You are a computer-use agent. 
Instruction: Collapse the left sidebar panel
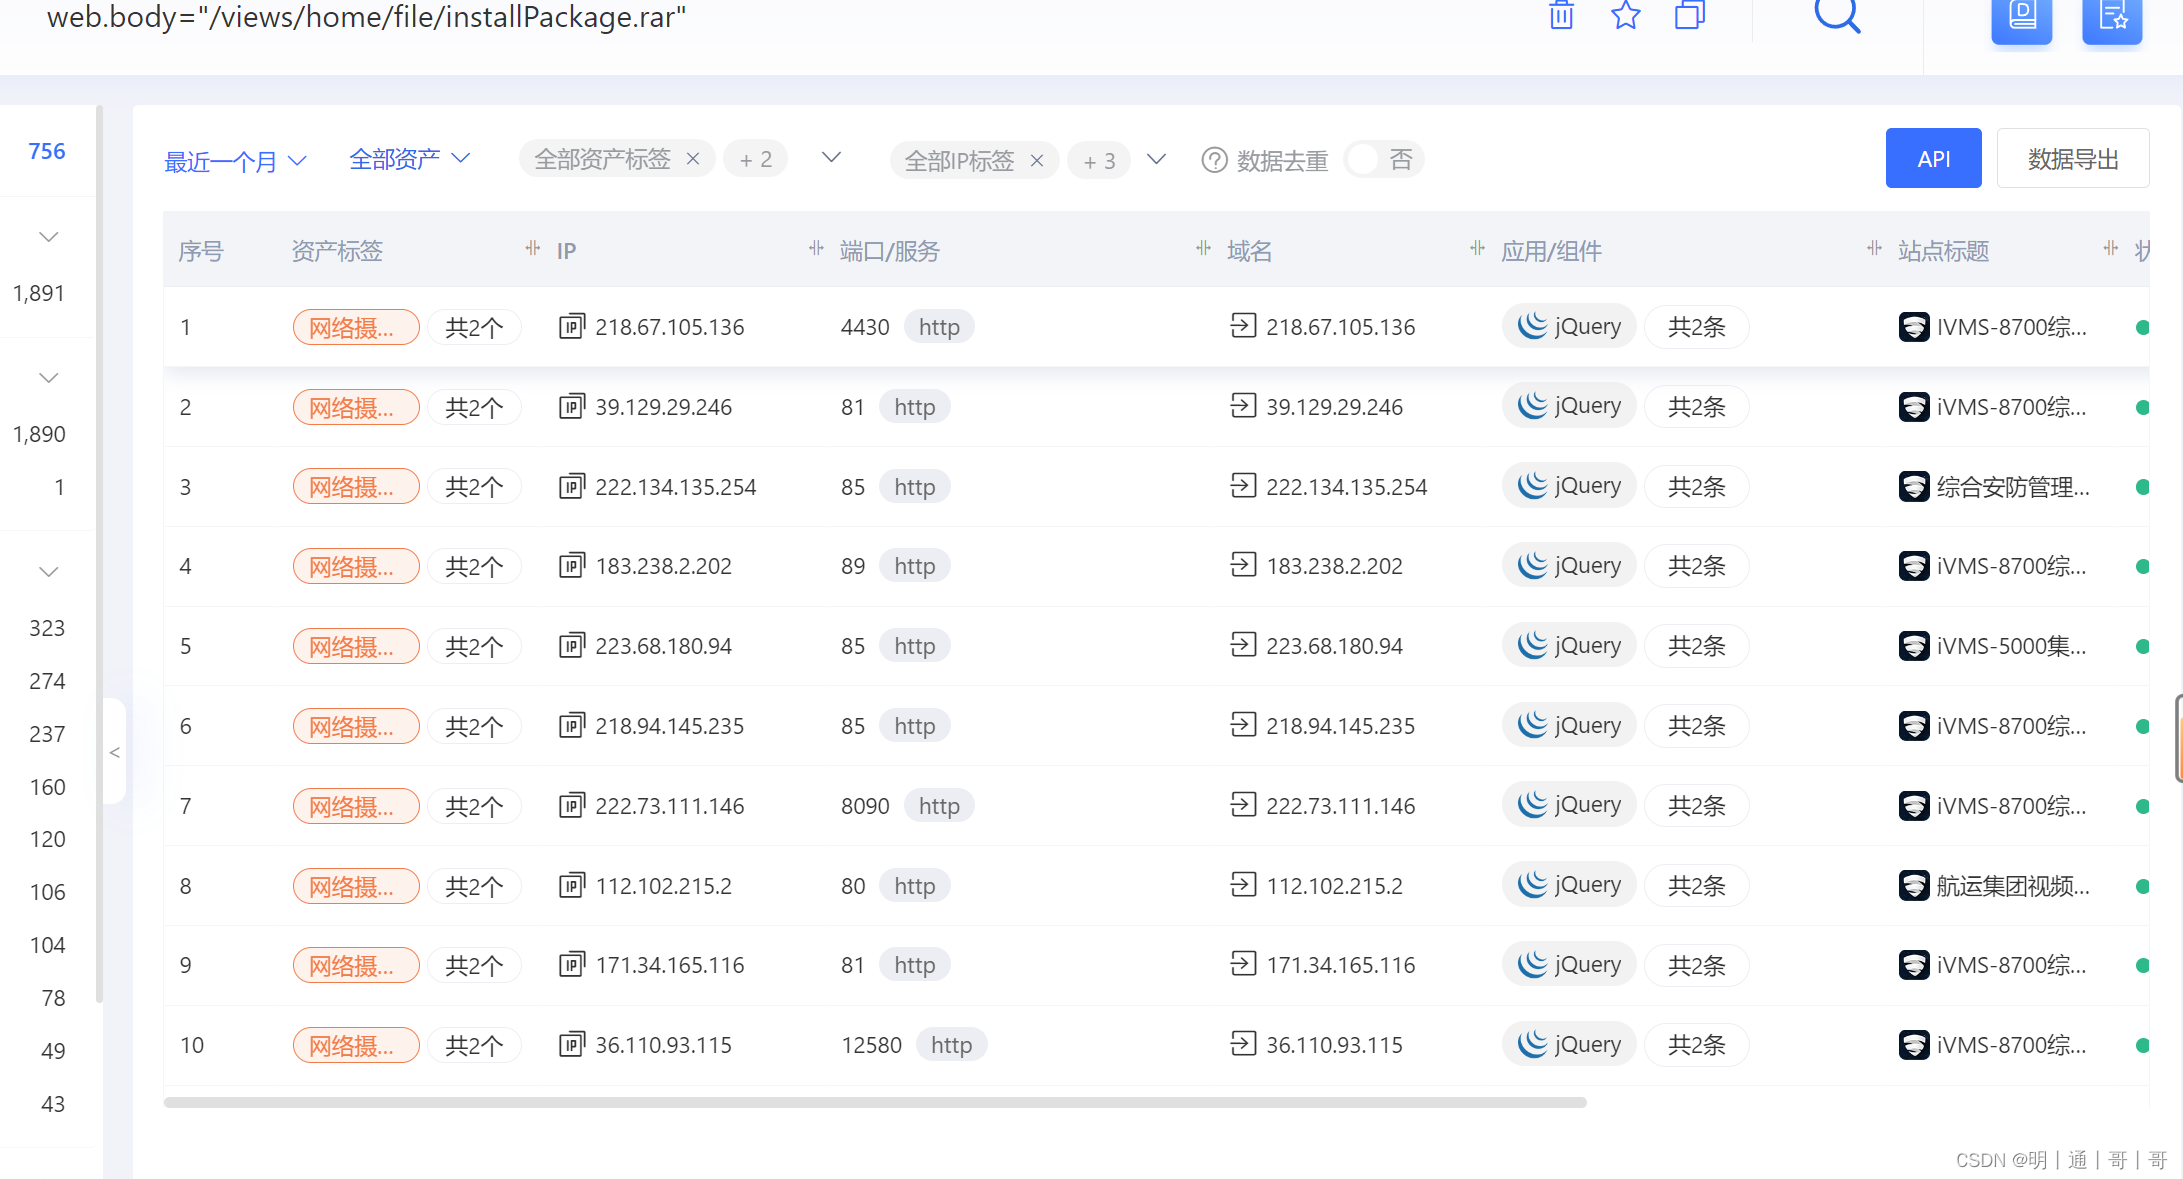(x=114, y=753)
